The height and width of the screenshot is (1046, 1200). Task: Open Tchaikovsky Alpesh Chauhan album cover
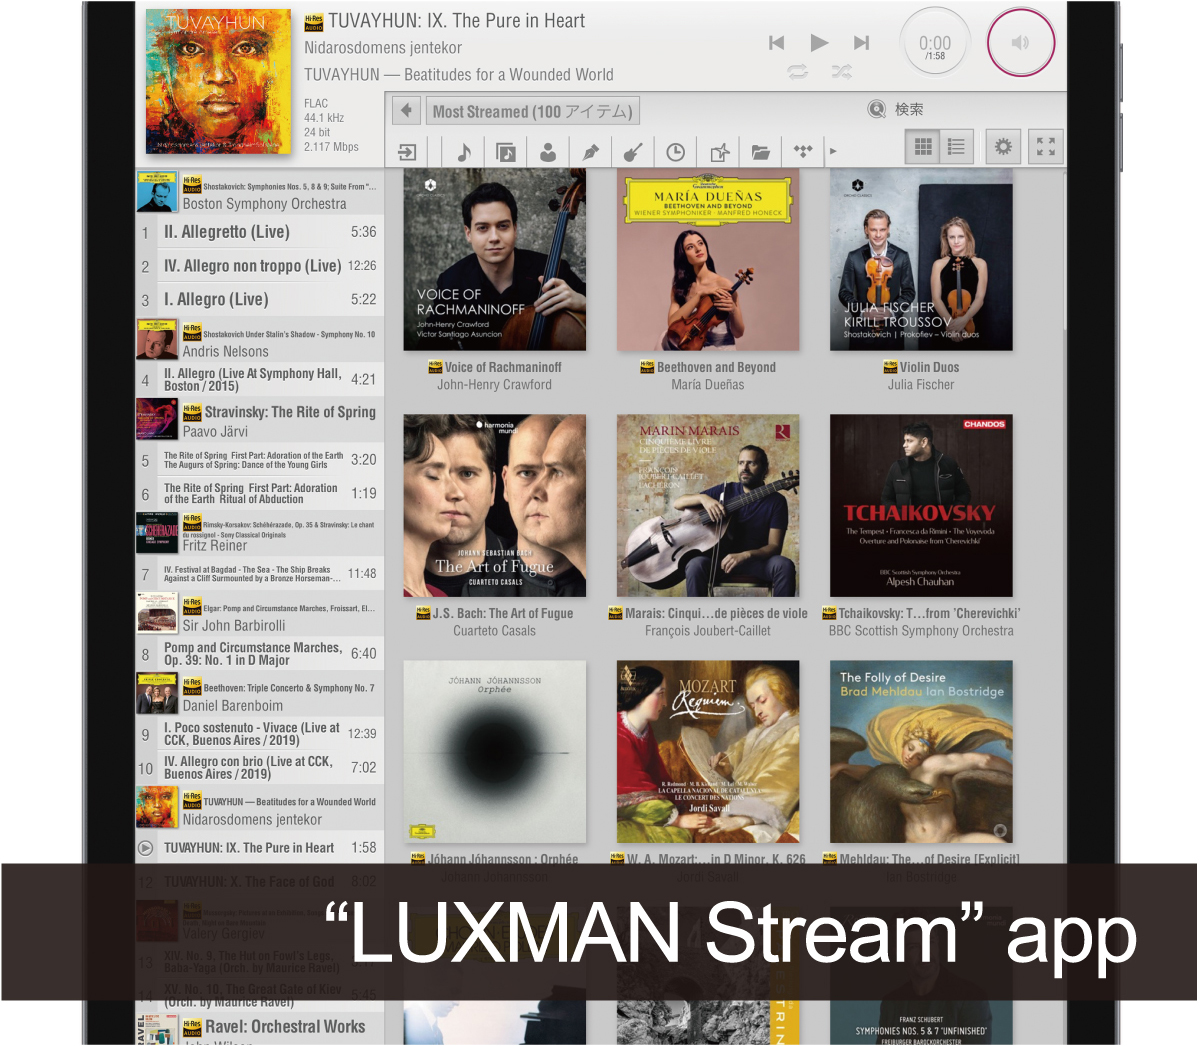[x=921, y=506]
